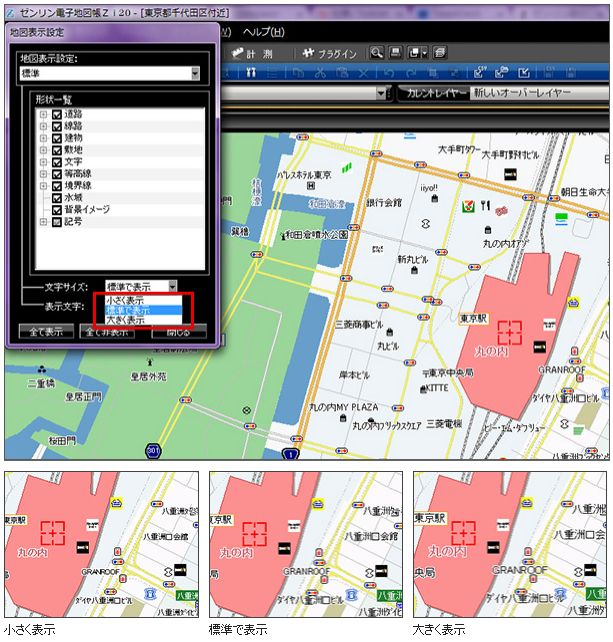Click the 閉じる button
This screenshot has height=642, width=613.
point(179,332)
